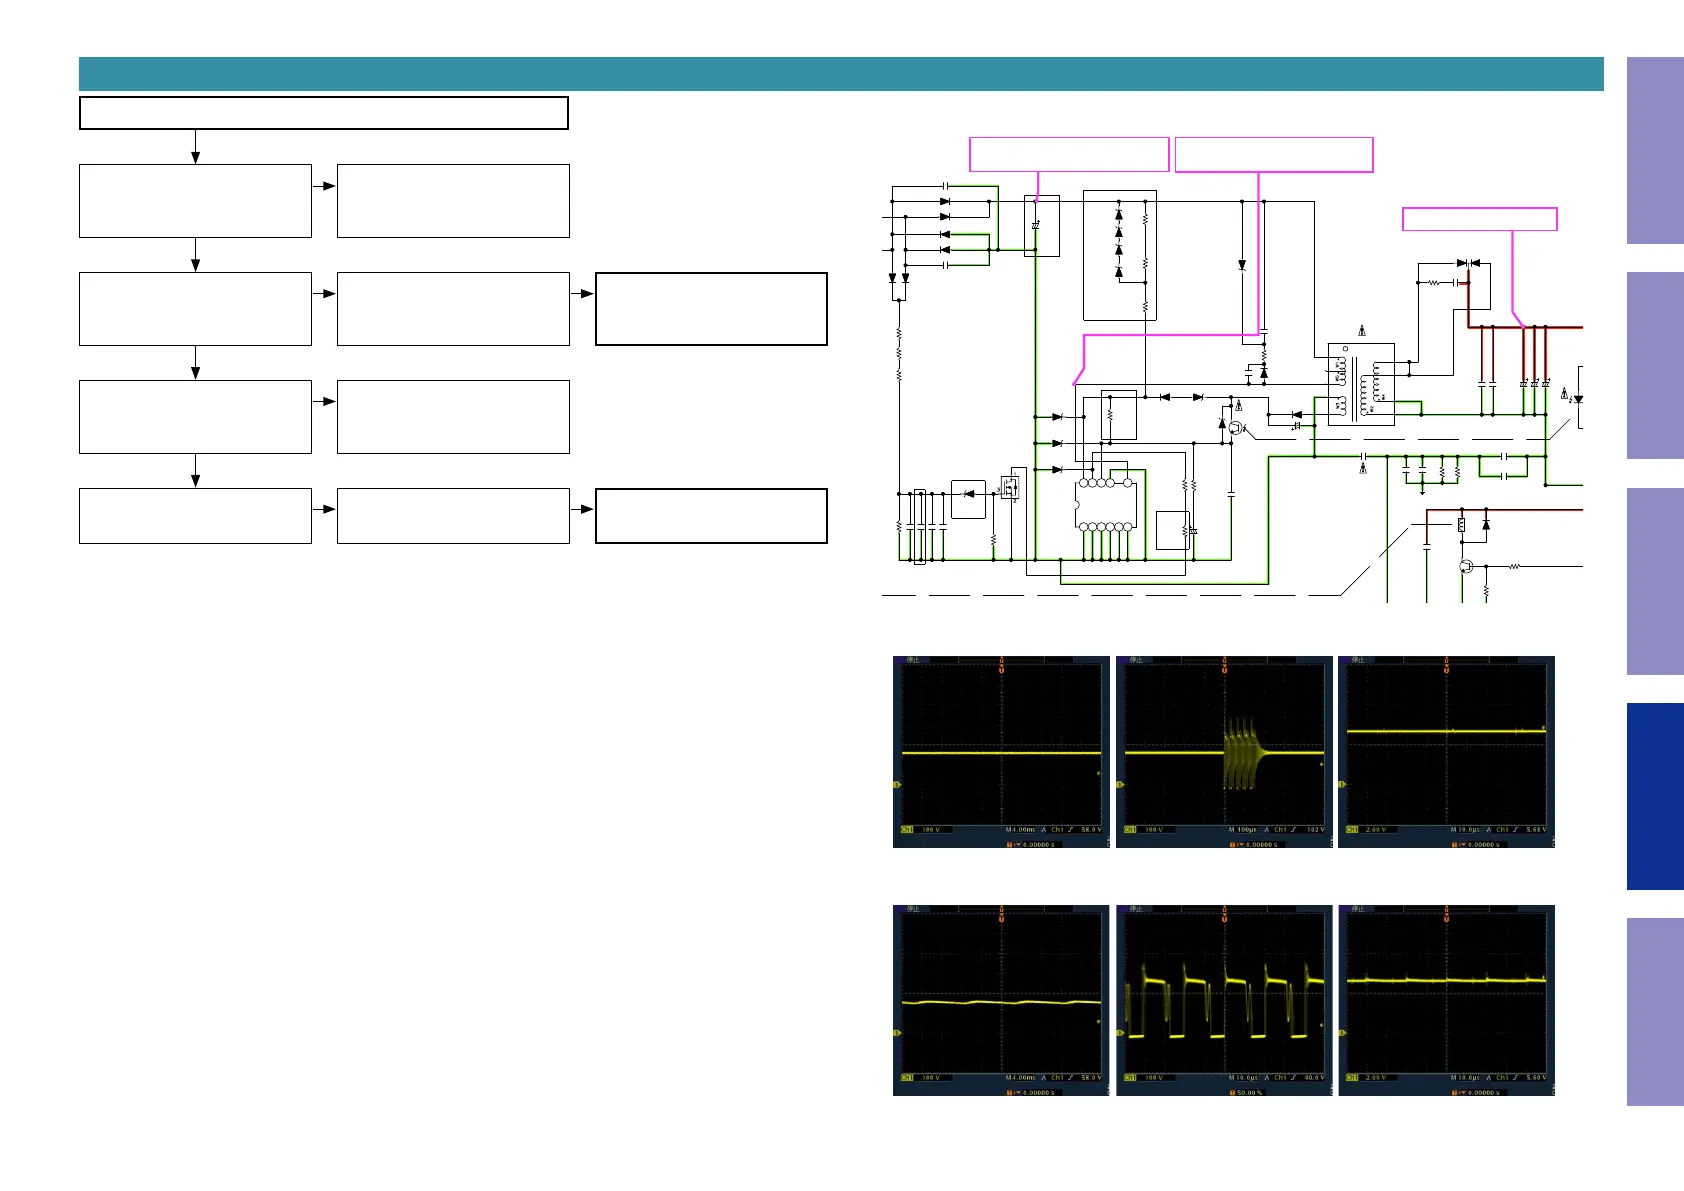Open the waveform showing the burst oscillation
This screenshot has height=1191, width=1684.
1224,752
